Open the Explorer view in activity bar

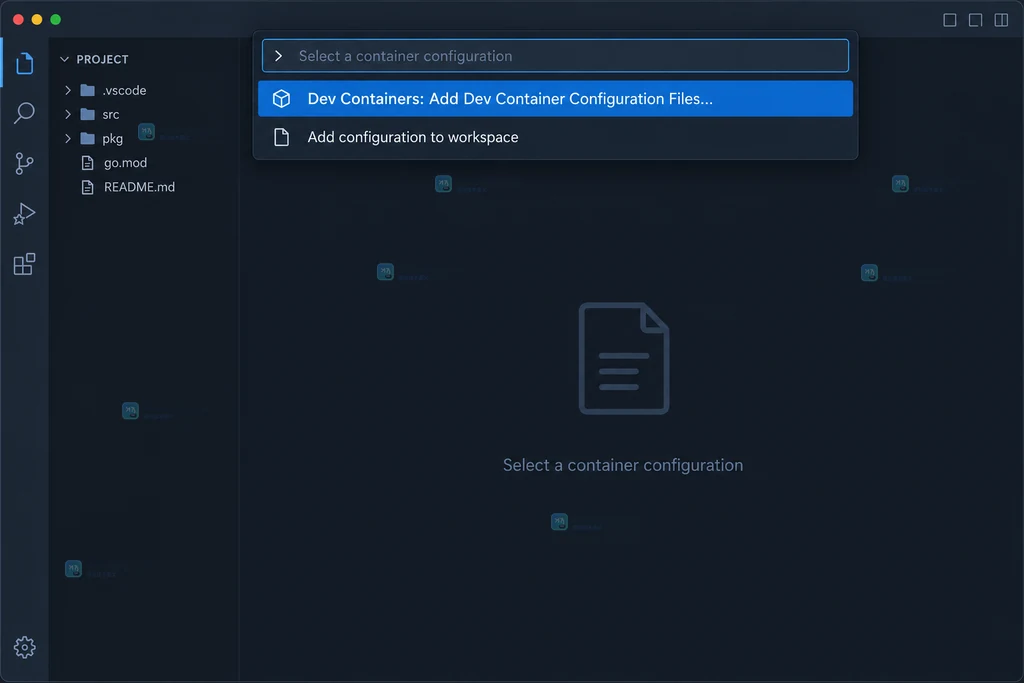(x=25, y=63)
